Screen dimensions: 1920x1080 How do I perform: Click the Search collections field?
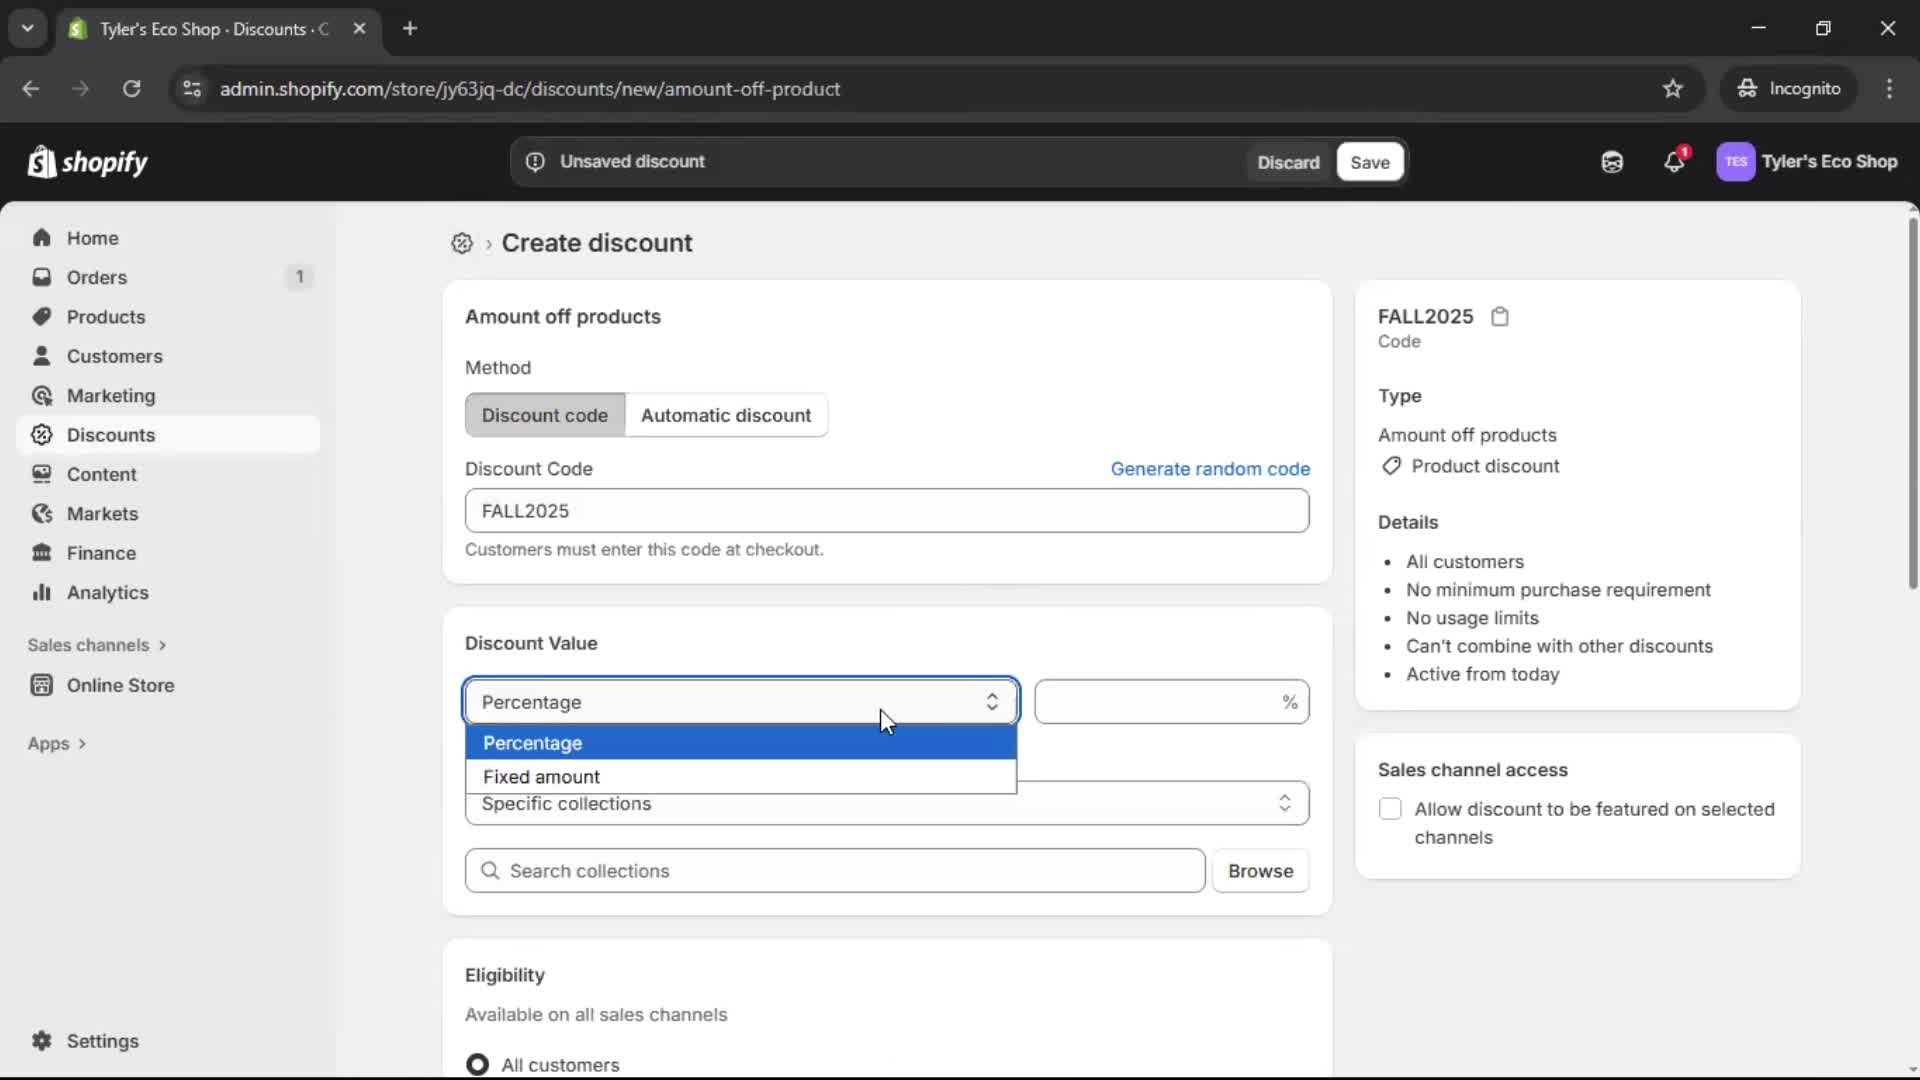(835, 871)
